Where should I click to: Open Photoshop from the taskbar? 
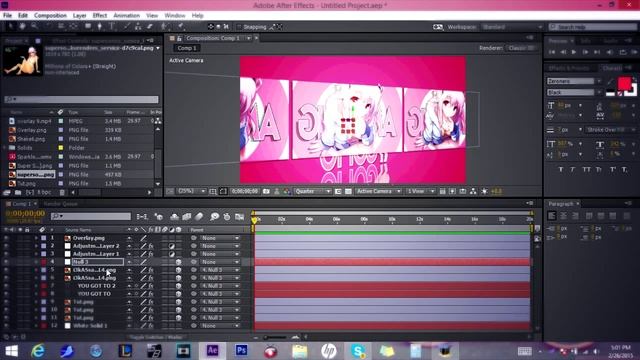tap(241, 351)
